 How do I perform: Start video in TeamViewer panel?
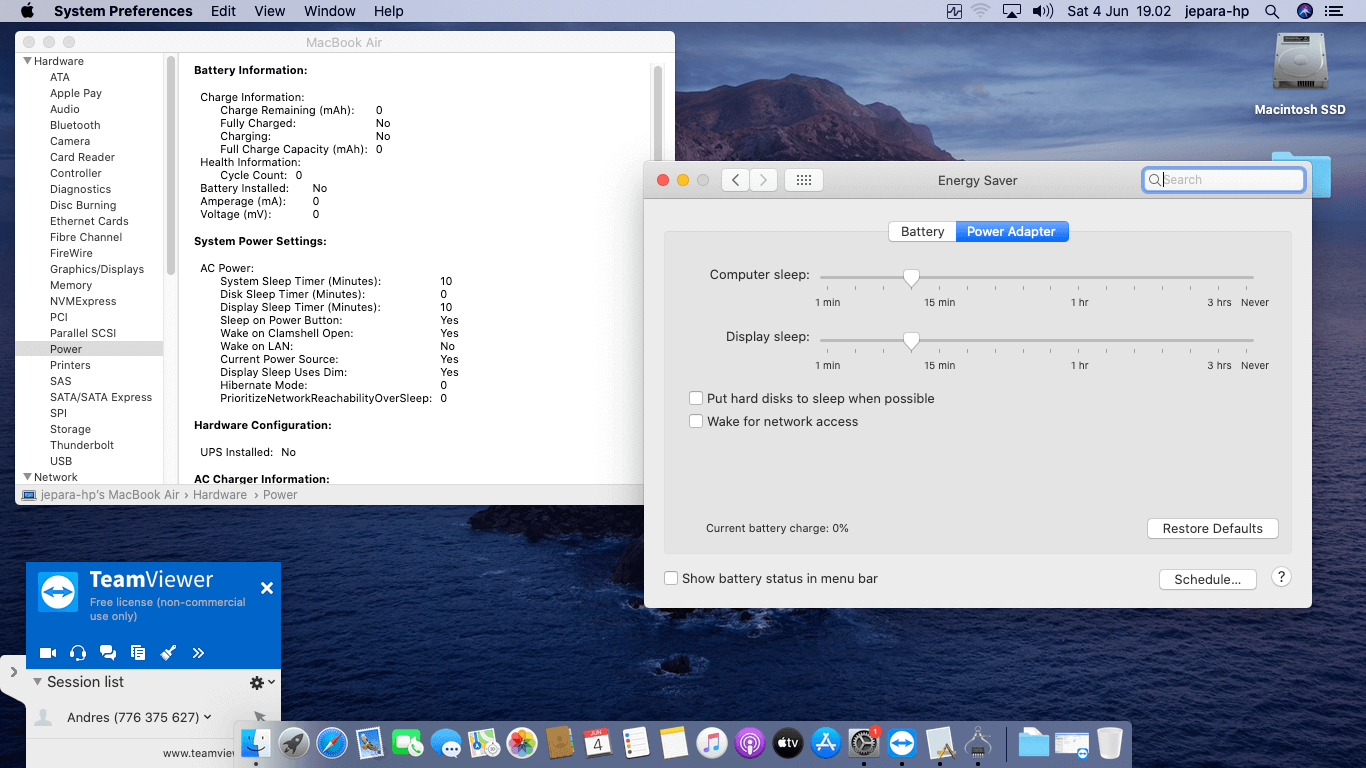[x=48, y=653]
